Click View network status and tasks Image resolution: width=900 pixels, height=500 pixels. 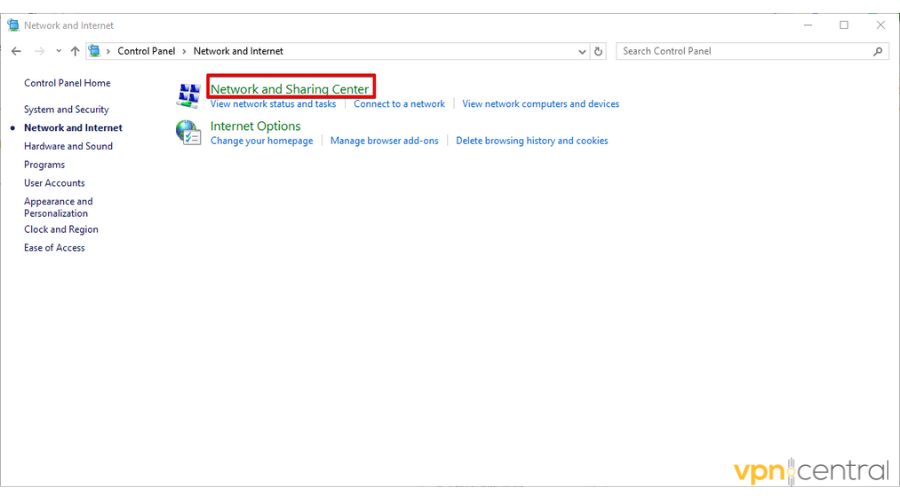click(x=273, y=104)
